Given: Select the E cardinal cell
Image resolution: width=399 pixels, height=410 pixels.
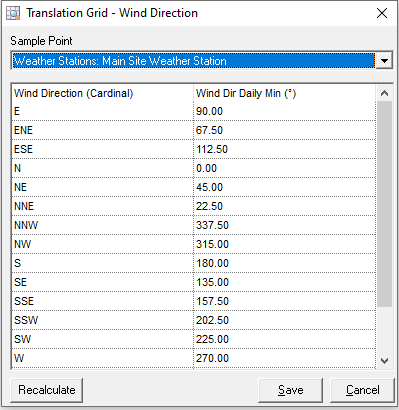Looking at the screenshot, I should [x=103, y=111].
